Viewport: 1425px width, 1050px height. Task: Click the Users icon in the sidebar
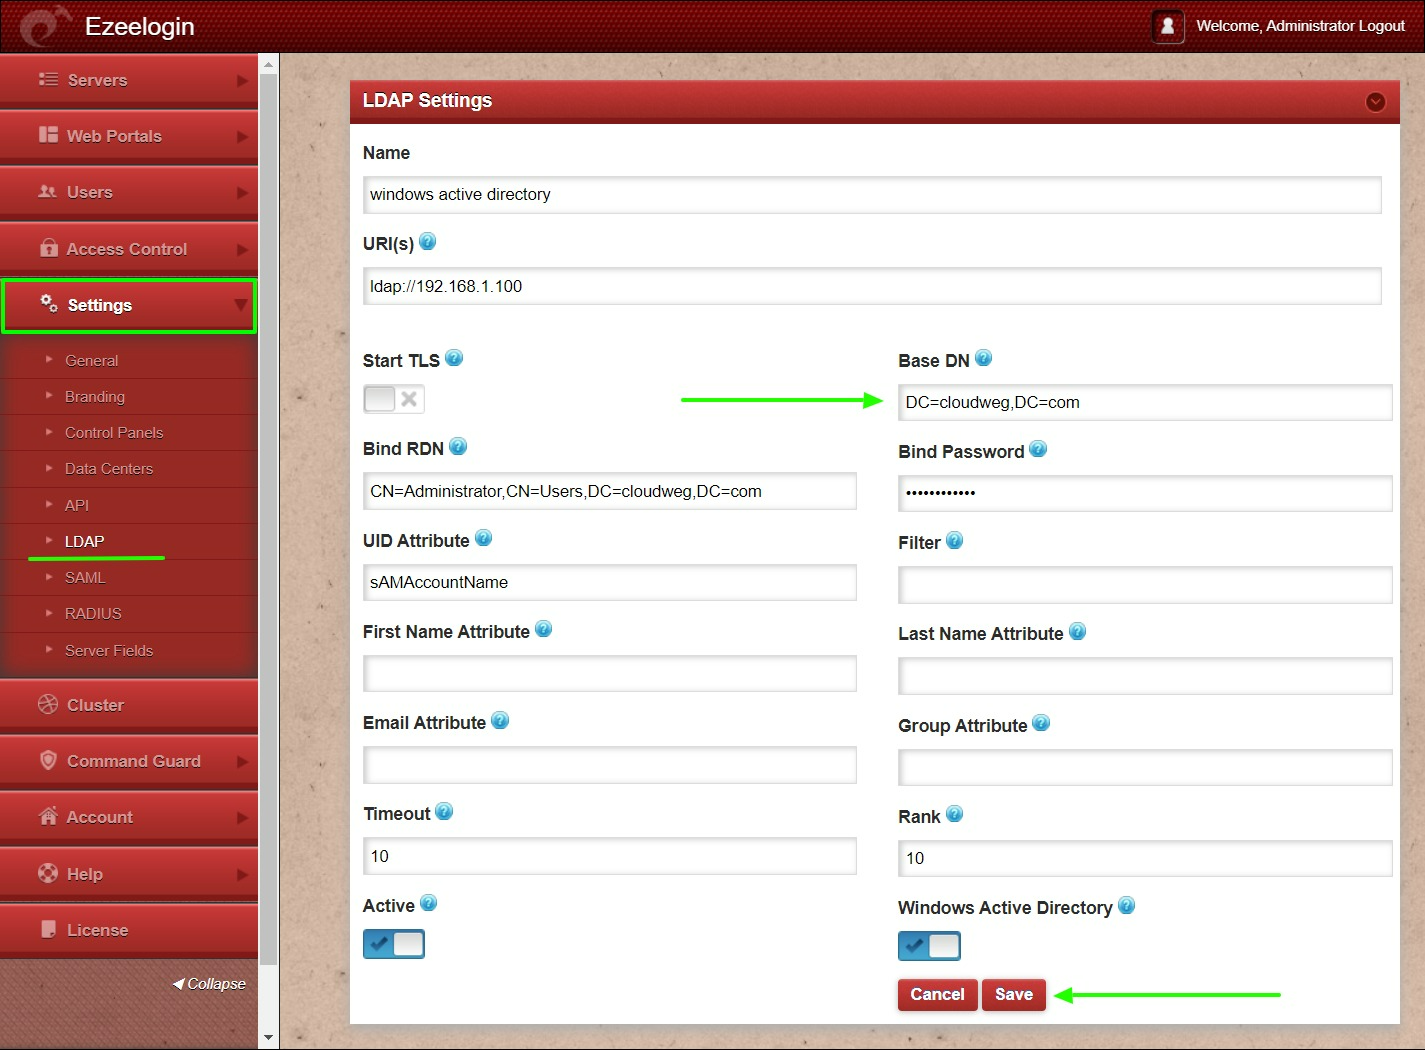[x=48, y=191]
